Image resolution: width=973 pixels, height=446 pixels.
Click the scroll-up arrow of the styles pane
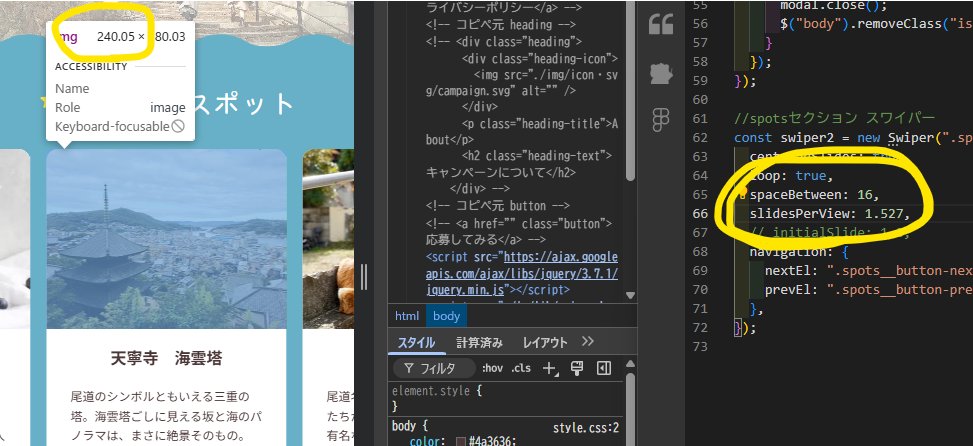click(630, 363)
